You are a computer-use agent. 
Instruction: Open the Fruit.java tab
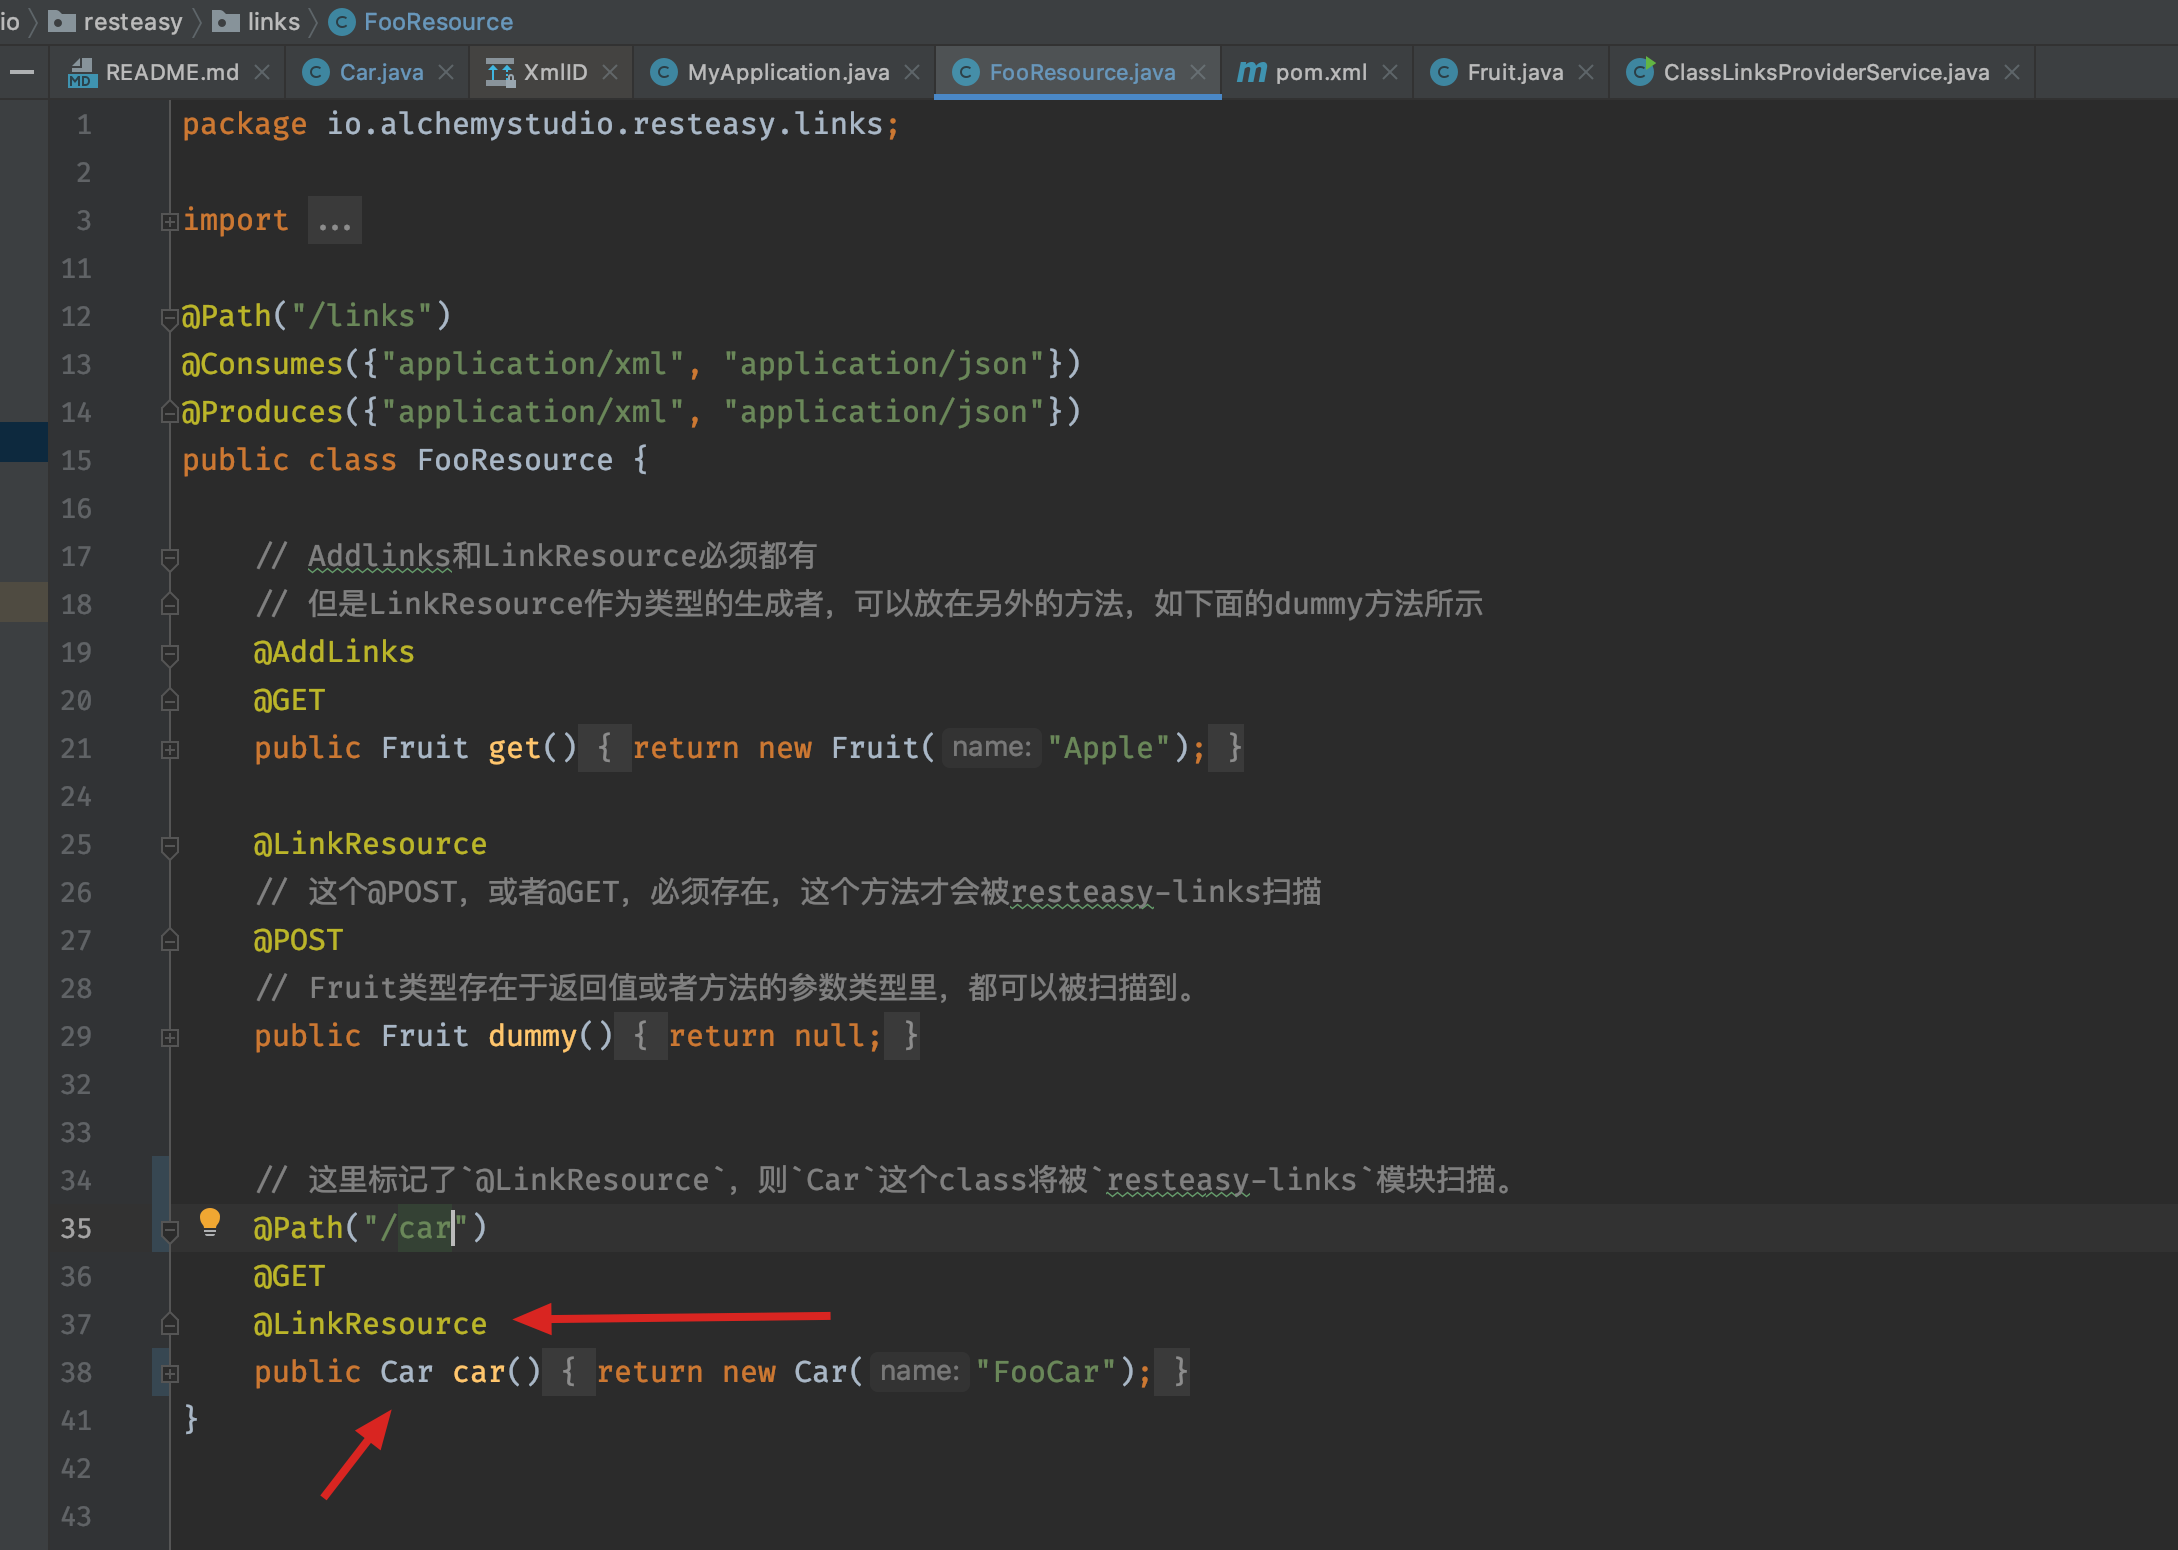[1514, 72]
